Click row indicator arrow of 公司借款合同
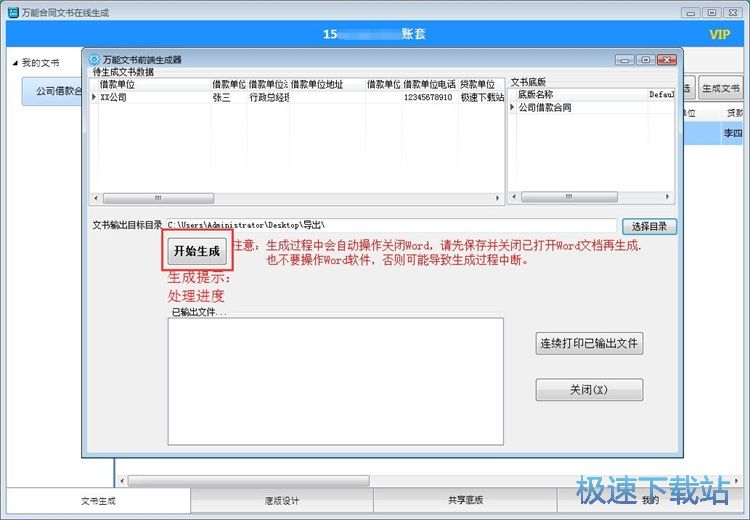 [512, 108]
